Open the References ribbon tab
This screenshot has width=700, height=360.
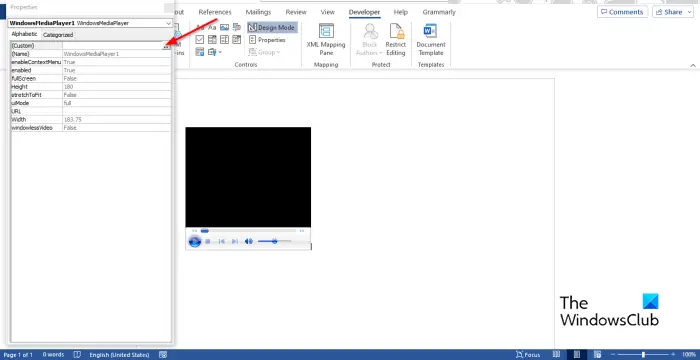pos(215,12)
